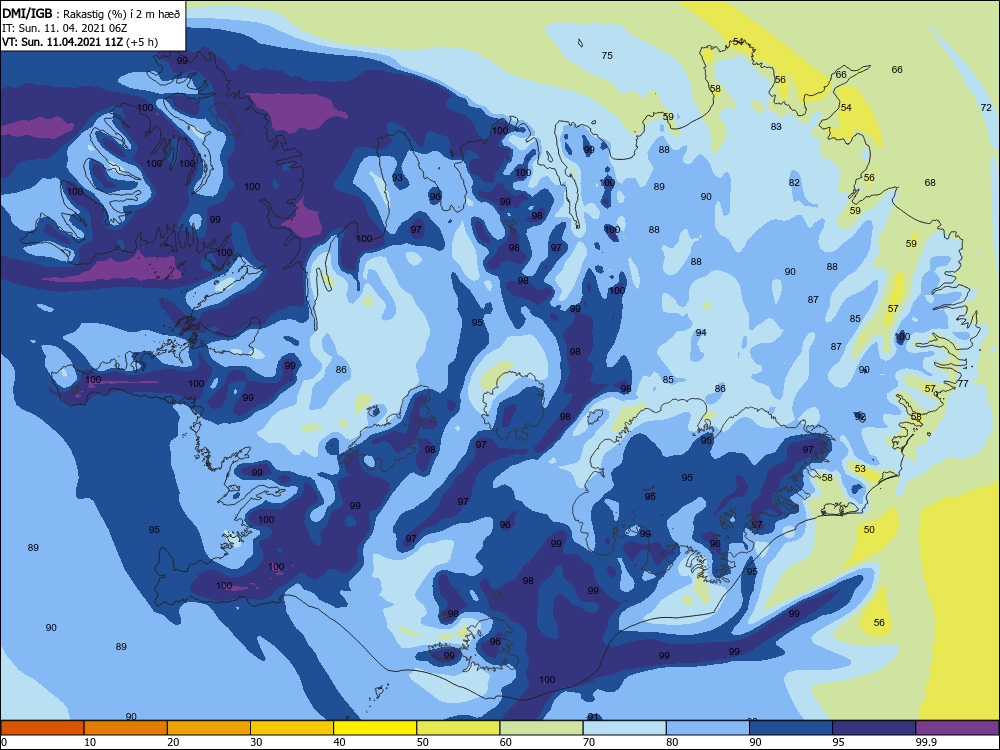Click the humidity value '94' on the map

[x=701, y=332]
